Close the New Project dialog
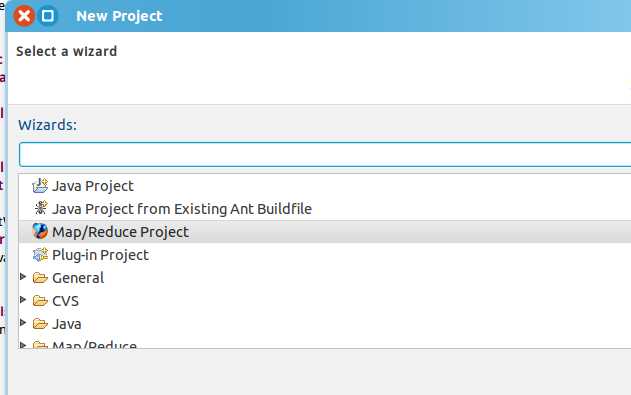Screen dimensions: 631x395 (x=24, y=16)
